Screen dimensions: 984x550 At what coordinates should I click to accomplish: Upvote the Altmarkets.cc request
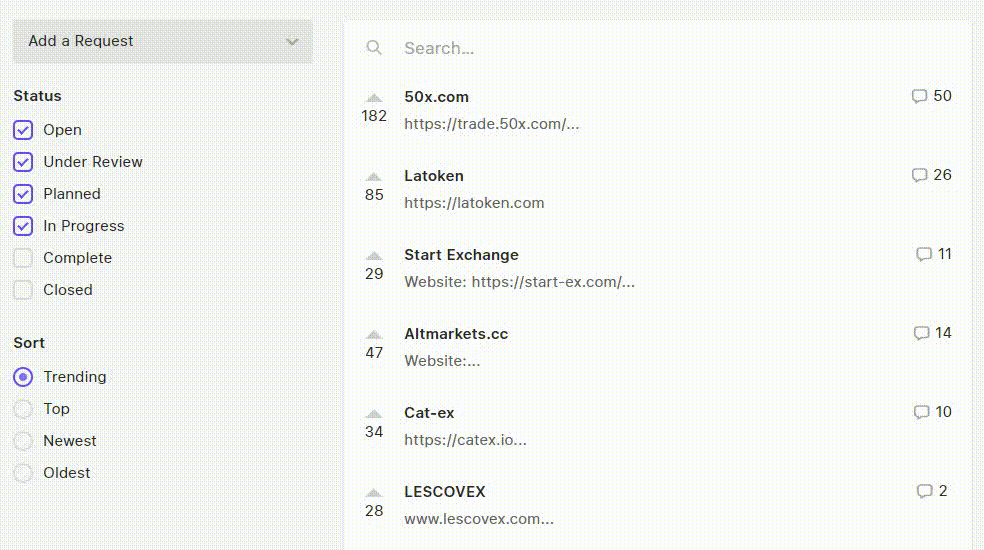[x=374, y=335]
